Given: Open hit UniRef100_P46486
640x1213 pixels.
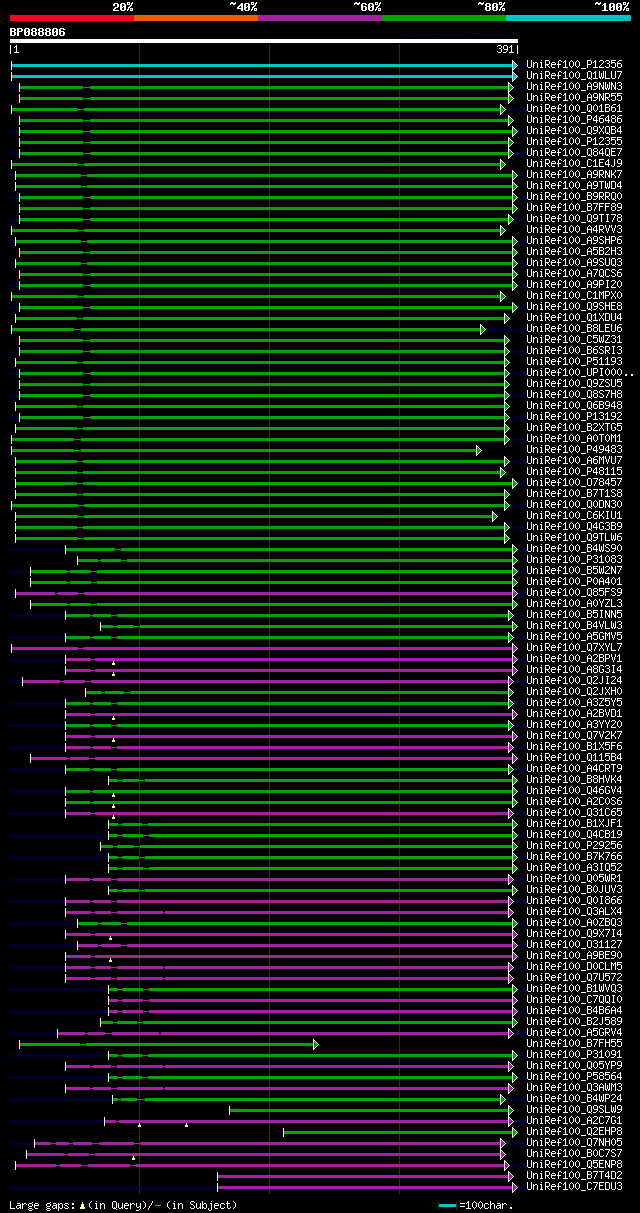Looking at the screenshot, I should (574, 119).
